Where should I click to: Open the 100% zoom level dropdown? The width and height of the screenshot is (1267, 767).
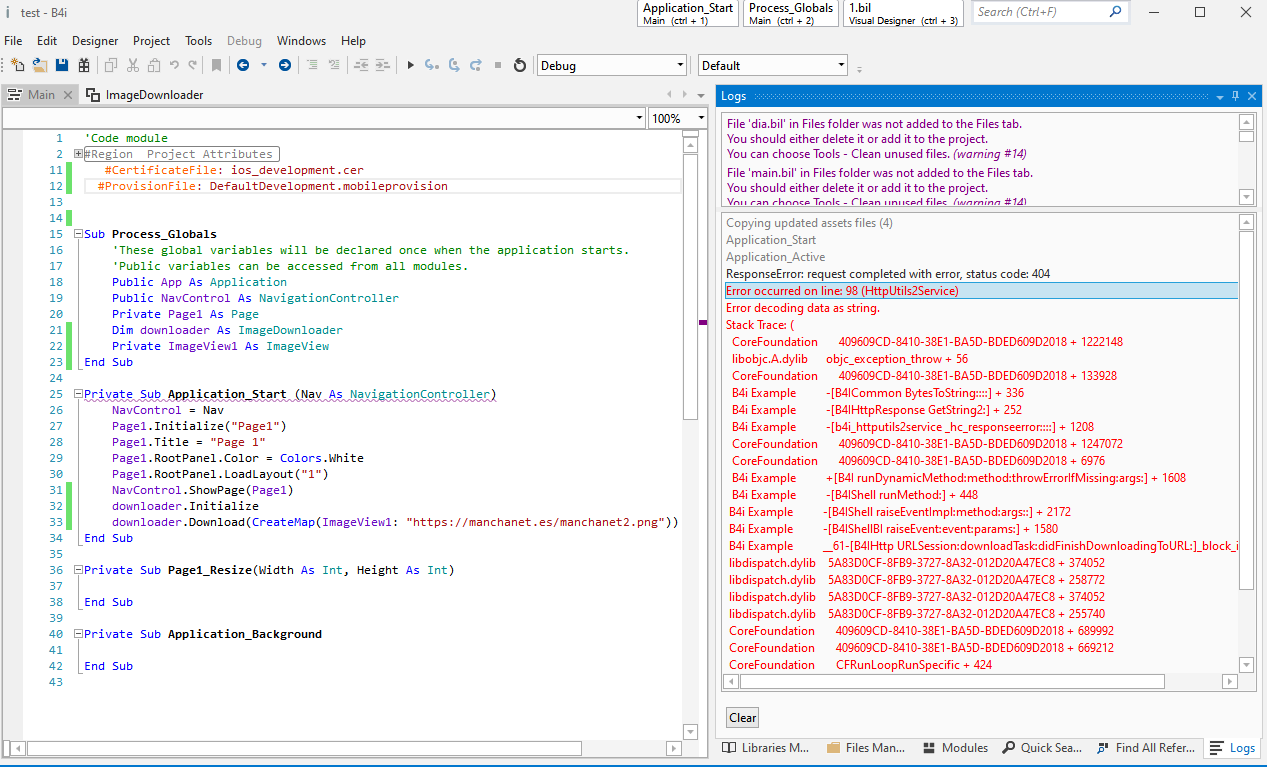click(679, 118)
